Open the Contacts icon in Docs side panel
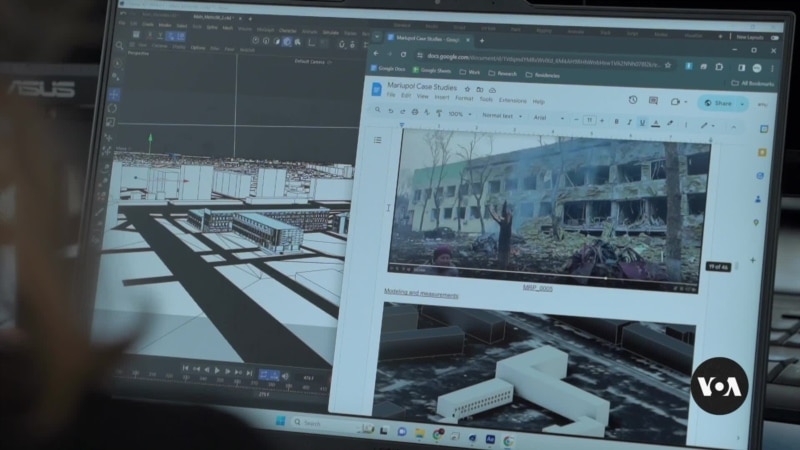800x450 pixels. [758, 199]
